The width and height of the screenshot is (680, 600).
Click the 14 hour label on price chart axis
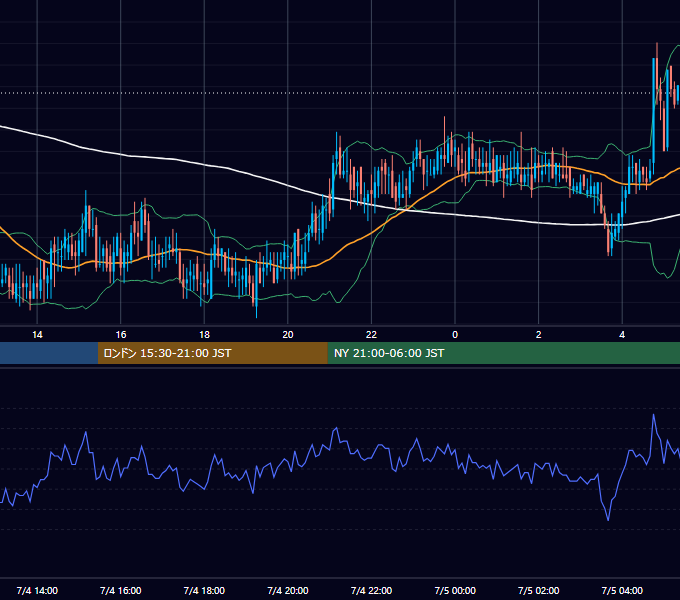[37, 335]
